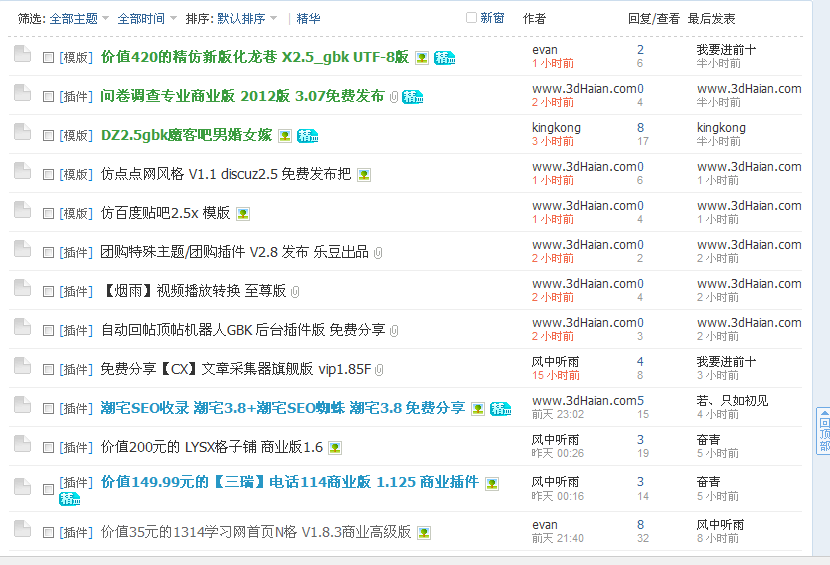Click image icon on 1314学习网首页N格 thread
830x565 pixels.
click(x=423, y=533)
